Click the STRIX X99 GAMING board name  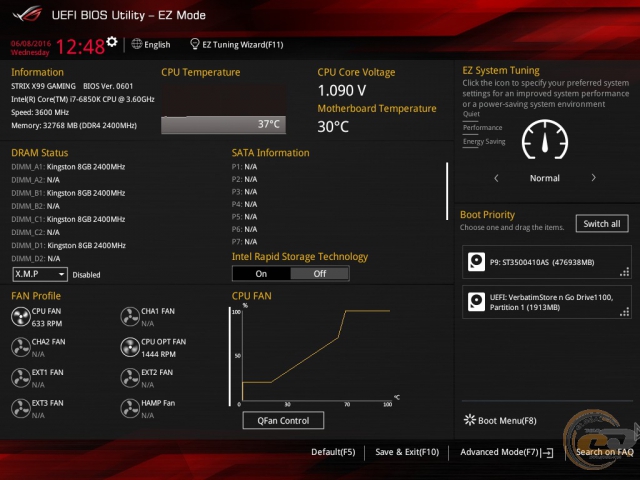(x=43, y=86)
